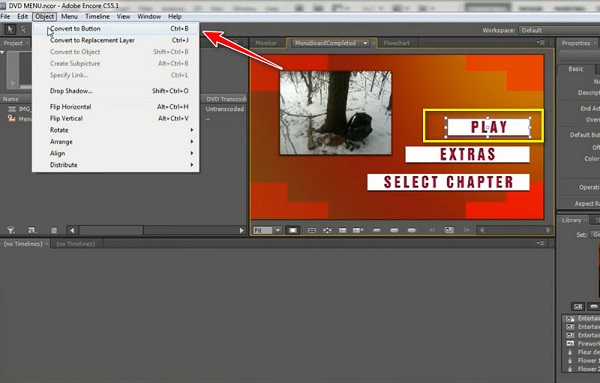Click the DVD Transcode column header
The height and width of the screenshot is (383, 600).
226,99
